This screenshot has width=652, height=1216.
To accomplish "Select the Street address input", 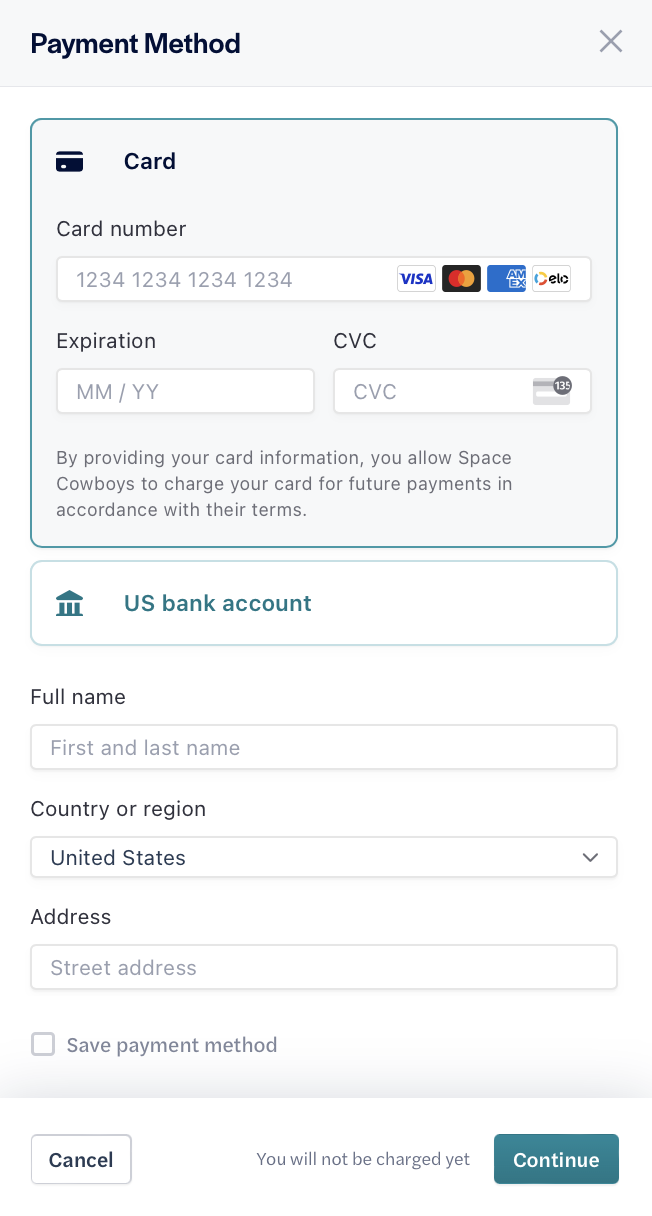I will (324, 967).
